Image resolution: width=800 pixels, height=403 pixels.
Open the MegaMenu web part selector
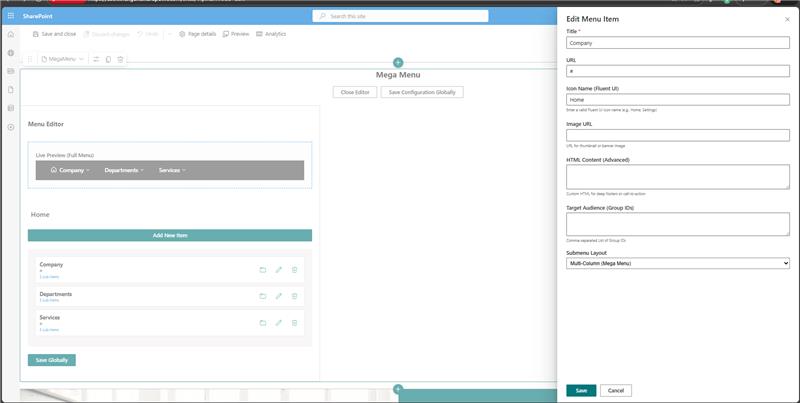coord(63,59)
